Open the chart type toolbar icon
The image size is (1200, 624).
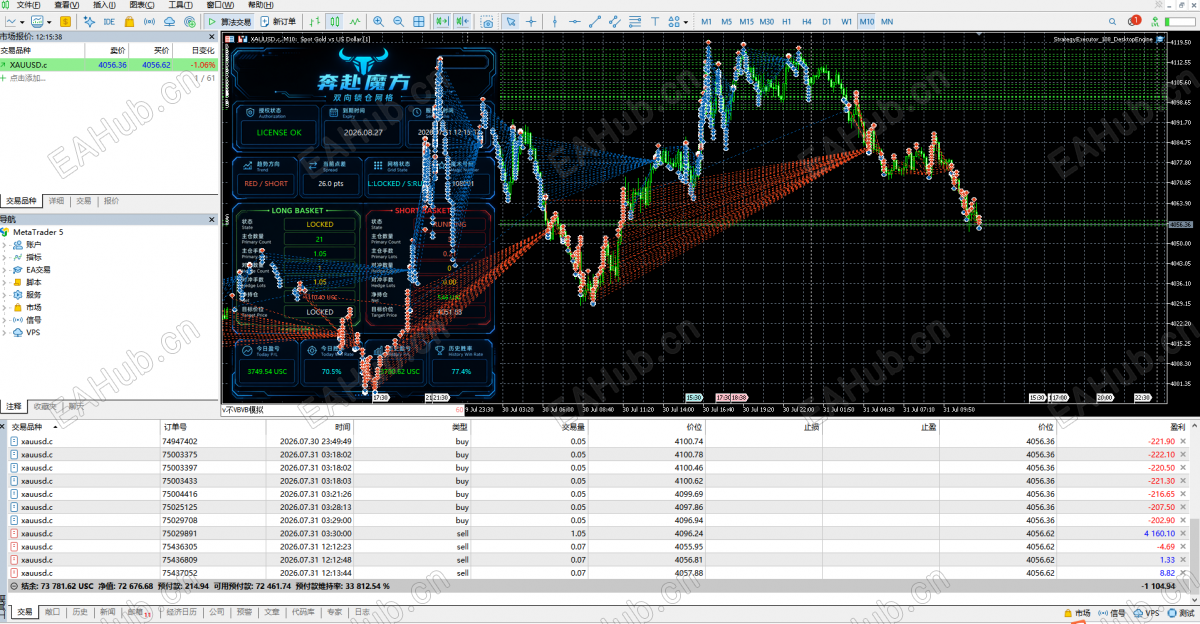click(x=11, y=21)
